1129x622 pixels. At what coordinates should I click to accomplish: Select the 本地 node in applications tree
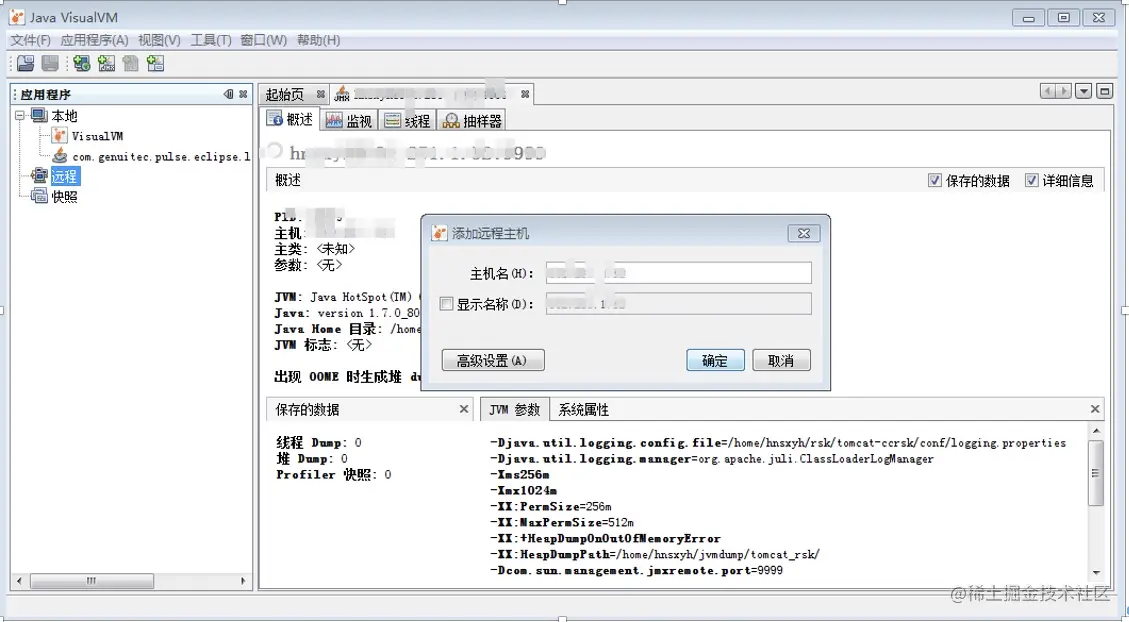pos(64,115)
